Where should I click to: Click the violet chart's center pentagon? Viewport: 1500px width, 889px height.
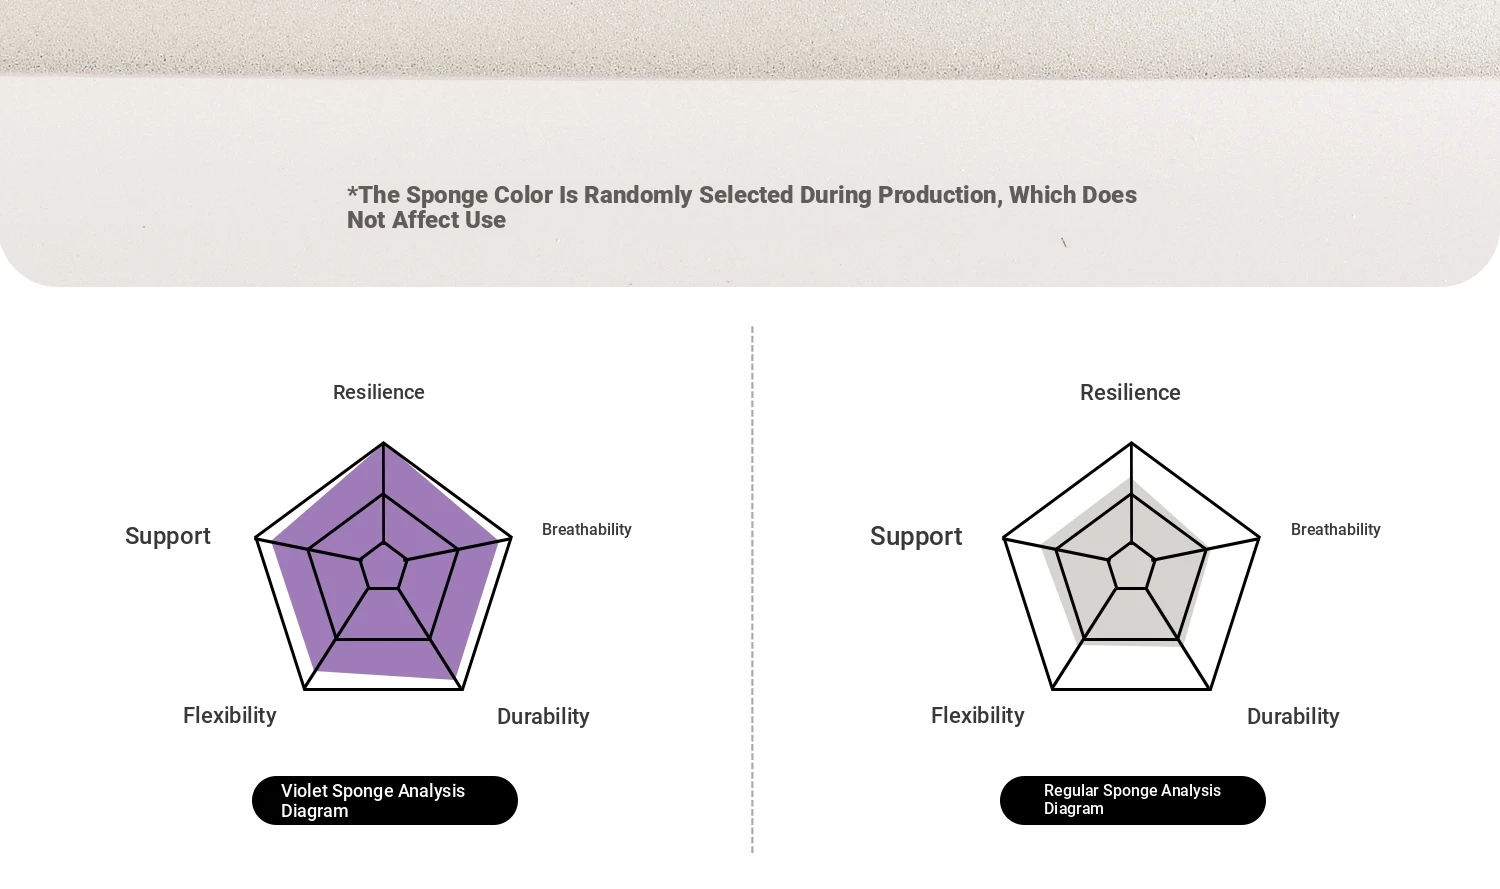384,567
